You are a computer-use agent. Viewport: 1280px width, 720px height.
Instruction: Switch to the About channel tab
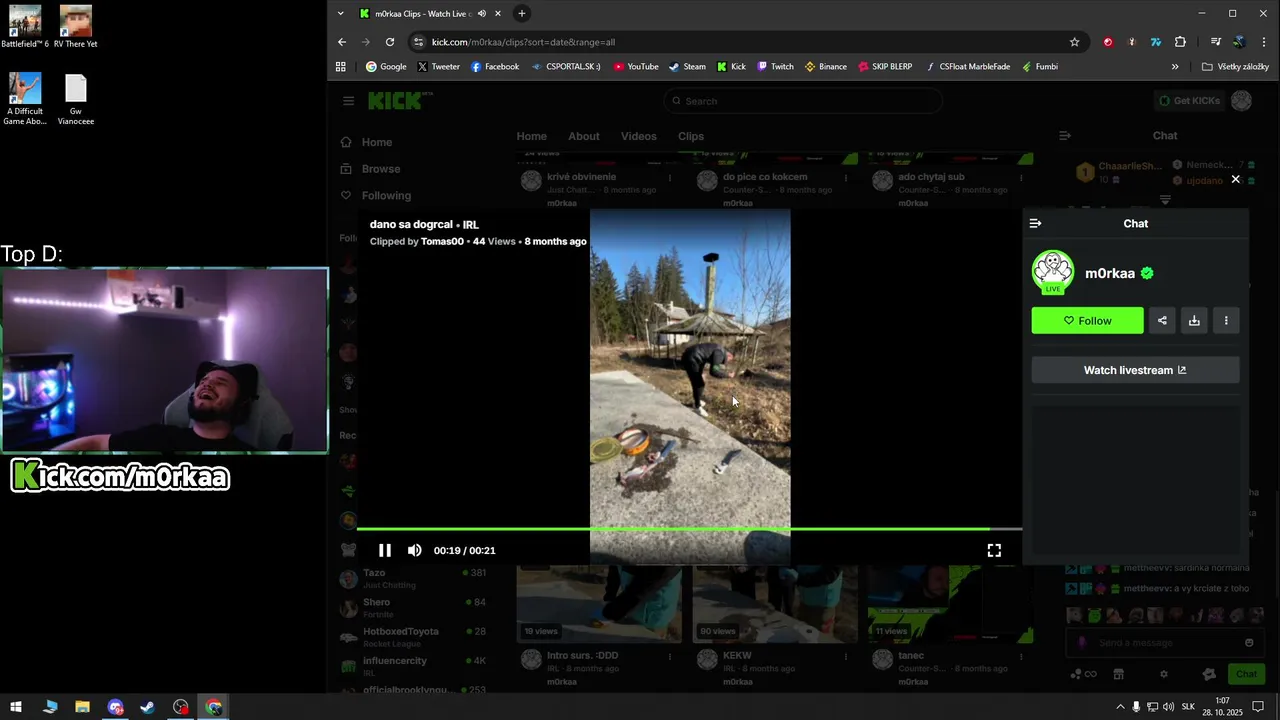pyautogui.click(x=584, y=136)
